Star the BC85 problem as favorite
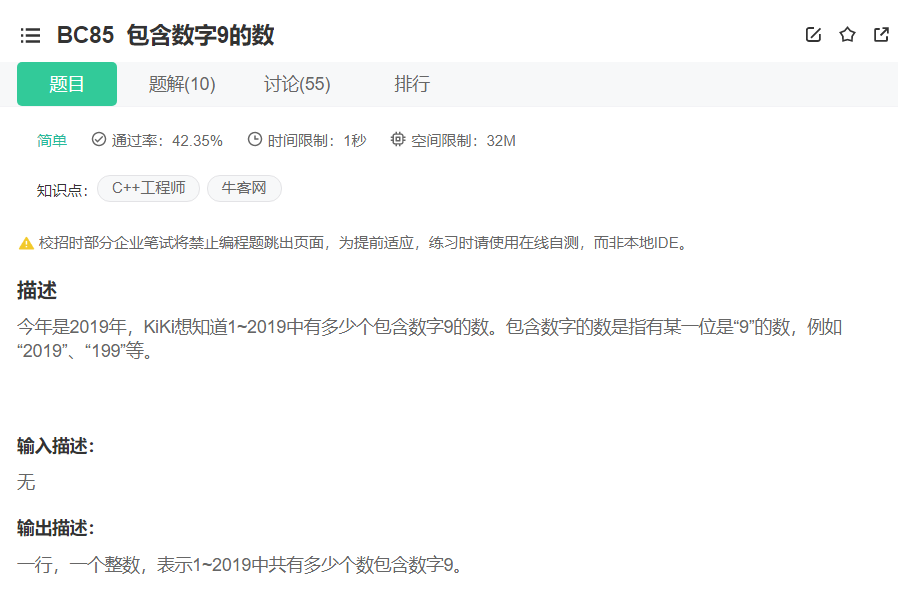 [847, 34]
